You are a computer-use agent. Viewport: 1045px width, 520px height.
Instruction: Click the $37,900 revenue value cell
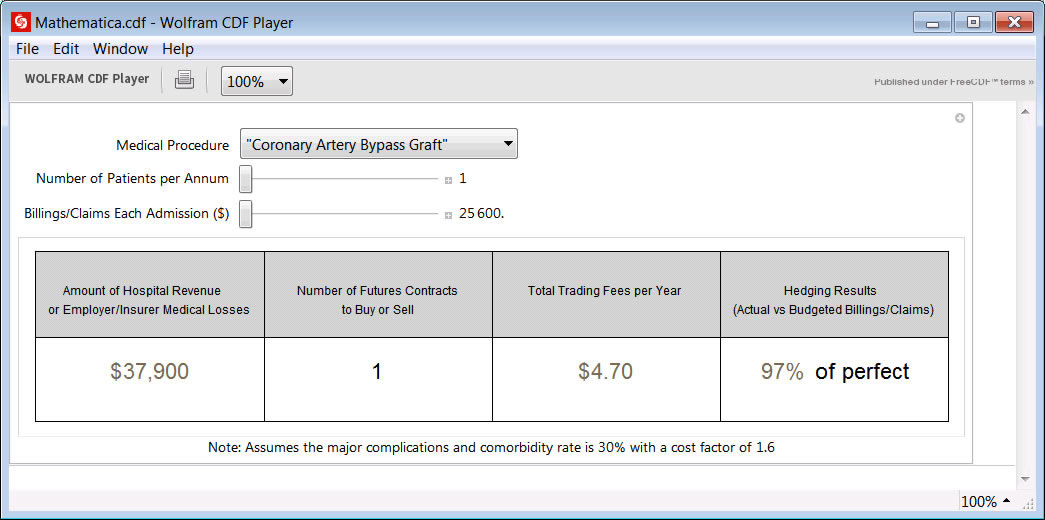pyautogui.click(x=149, y=372)
